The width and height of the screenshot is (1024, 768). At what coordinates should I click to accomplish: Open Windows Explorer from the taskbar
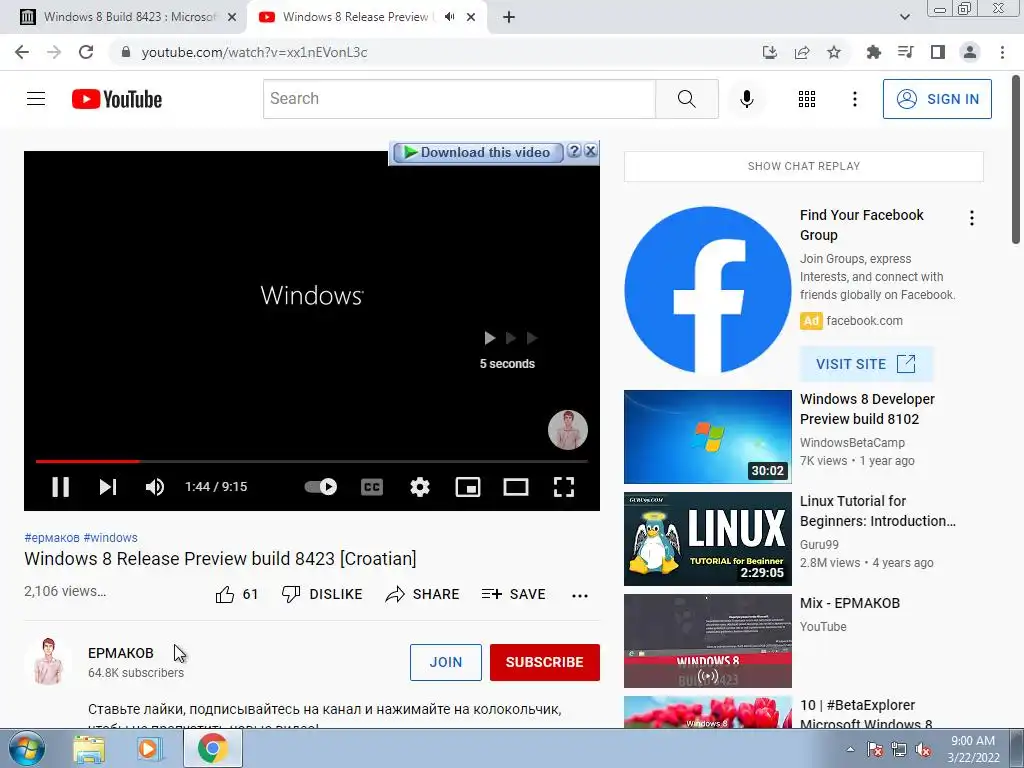click(x=89, y=749)
